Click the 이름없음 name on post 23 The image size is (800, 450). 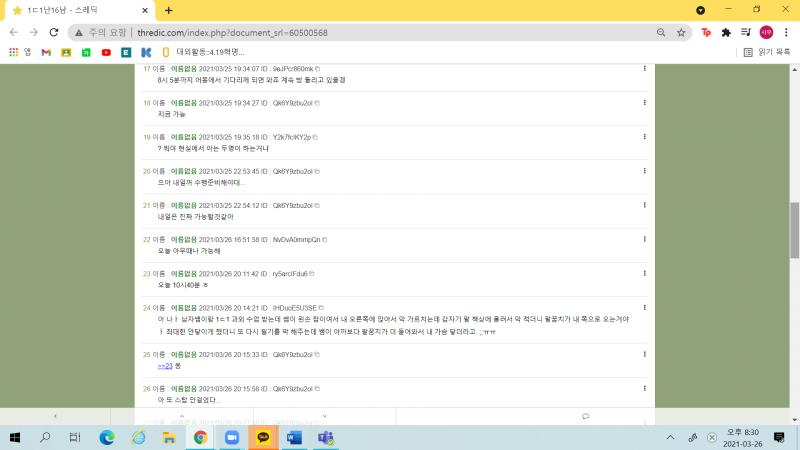pyautogui.click(x=184, y=273)
